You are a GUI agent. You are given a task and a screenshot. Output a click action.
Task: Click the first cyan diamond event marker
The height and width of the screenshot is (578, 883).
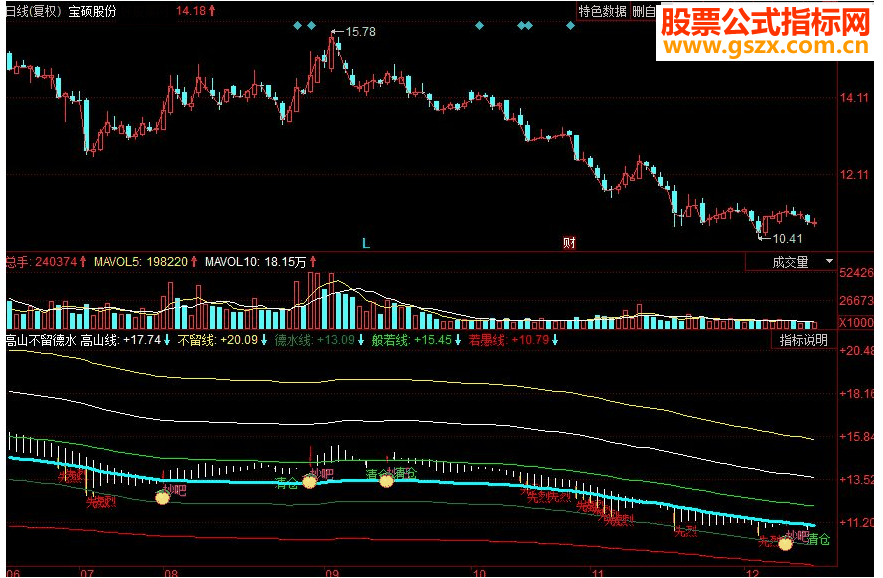(297, 26)
